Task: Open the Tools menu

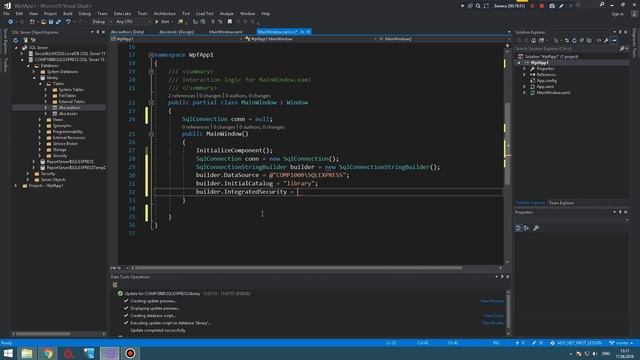Action: click(142, 13)
